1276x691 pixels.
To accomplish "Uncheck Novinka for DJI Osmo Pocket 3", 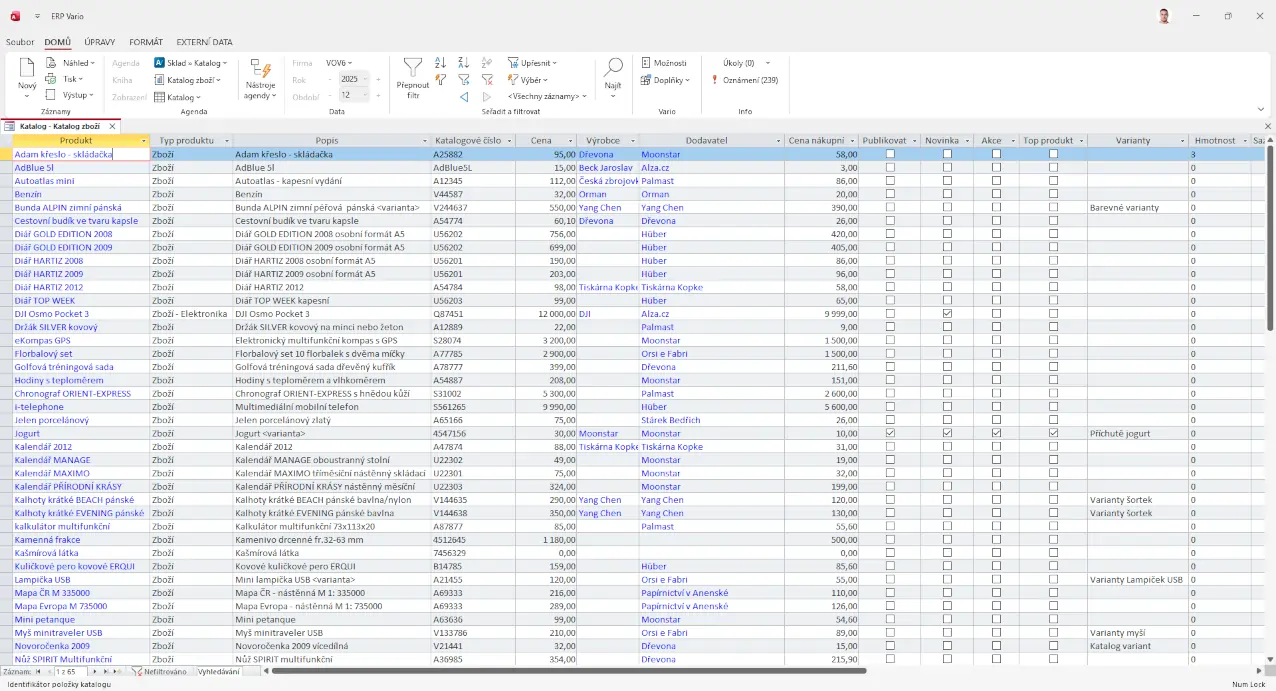I will tap(947, 314).
